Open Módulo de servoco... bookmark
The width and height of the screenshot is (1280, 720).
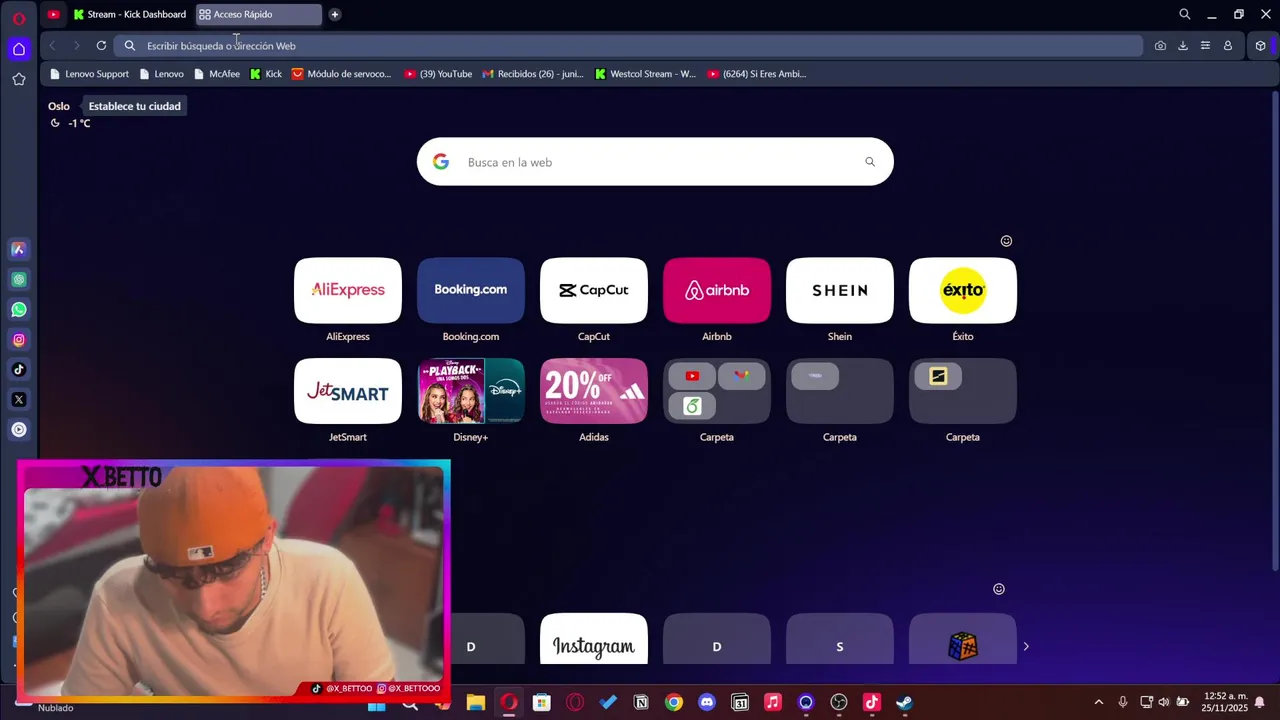341,74
